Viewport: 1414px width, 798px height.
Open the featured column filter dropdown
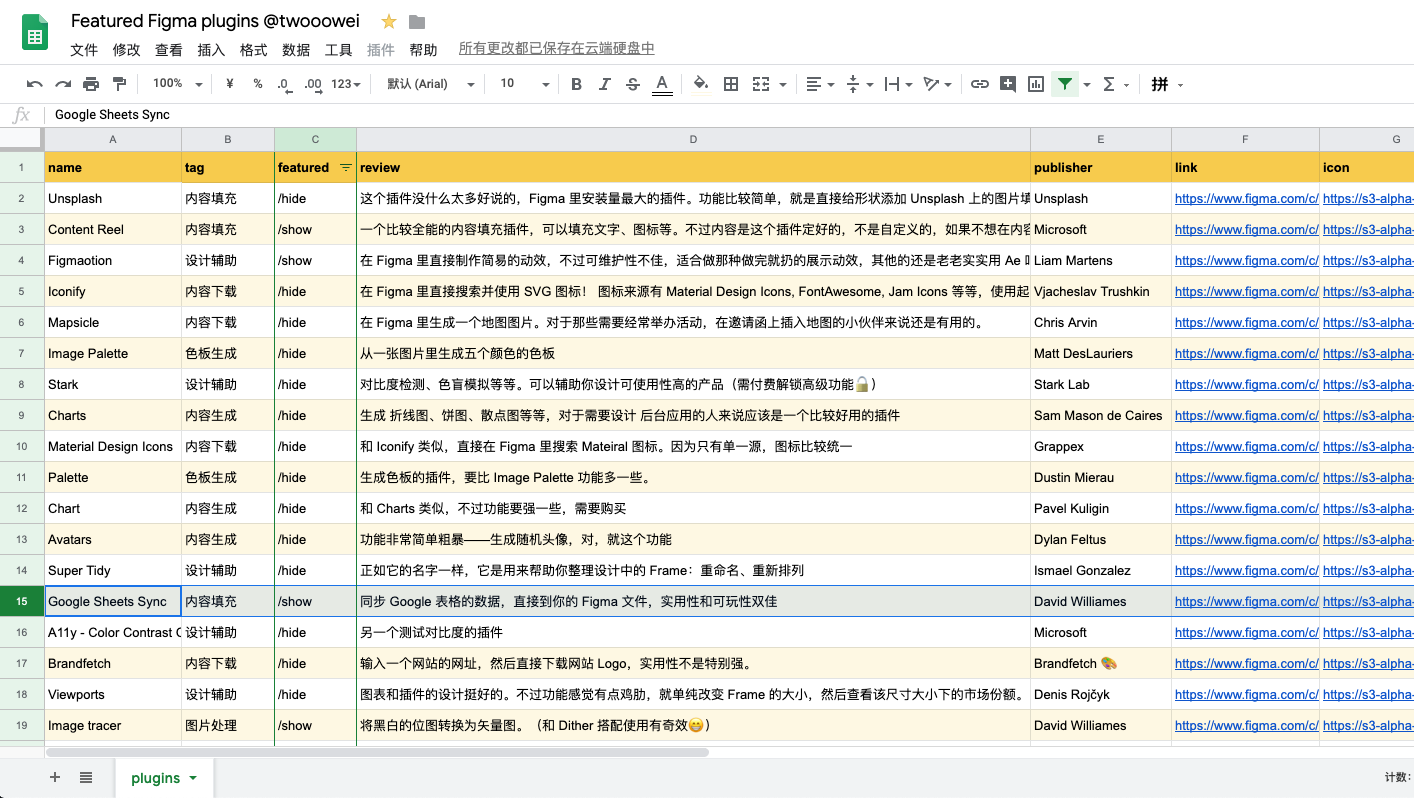point(346,167)
